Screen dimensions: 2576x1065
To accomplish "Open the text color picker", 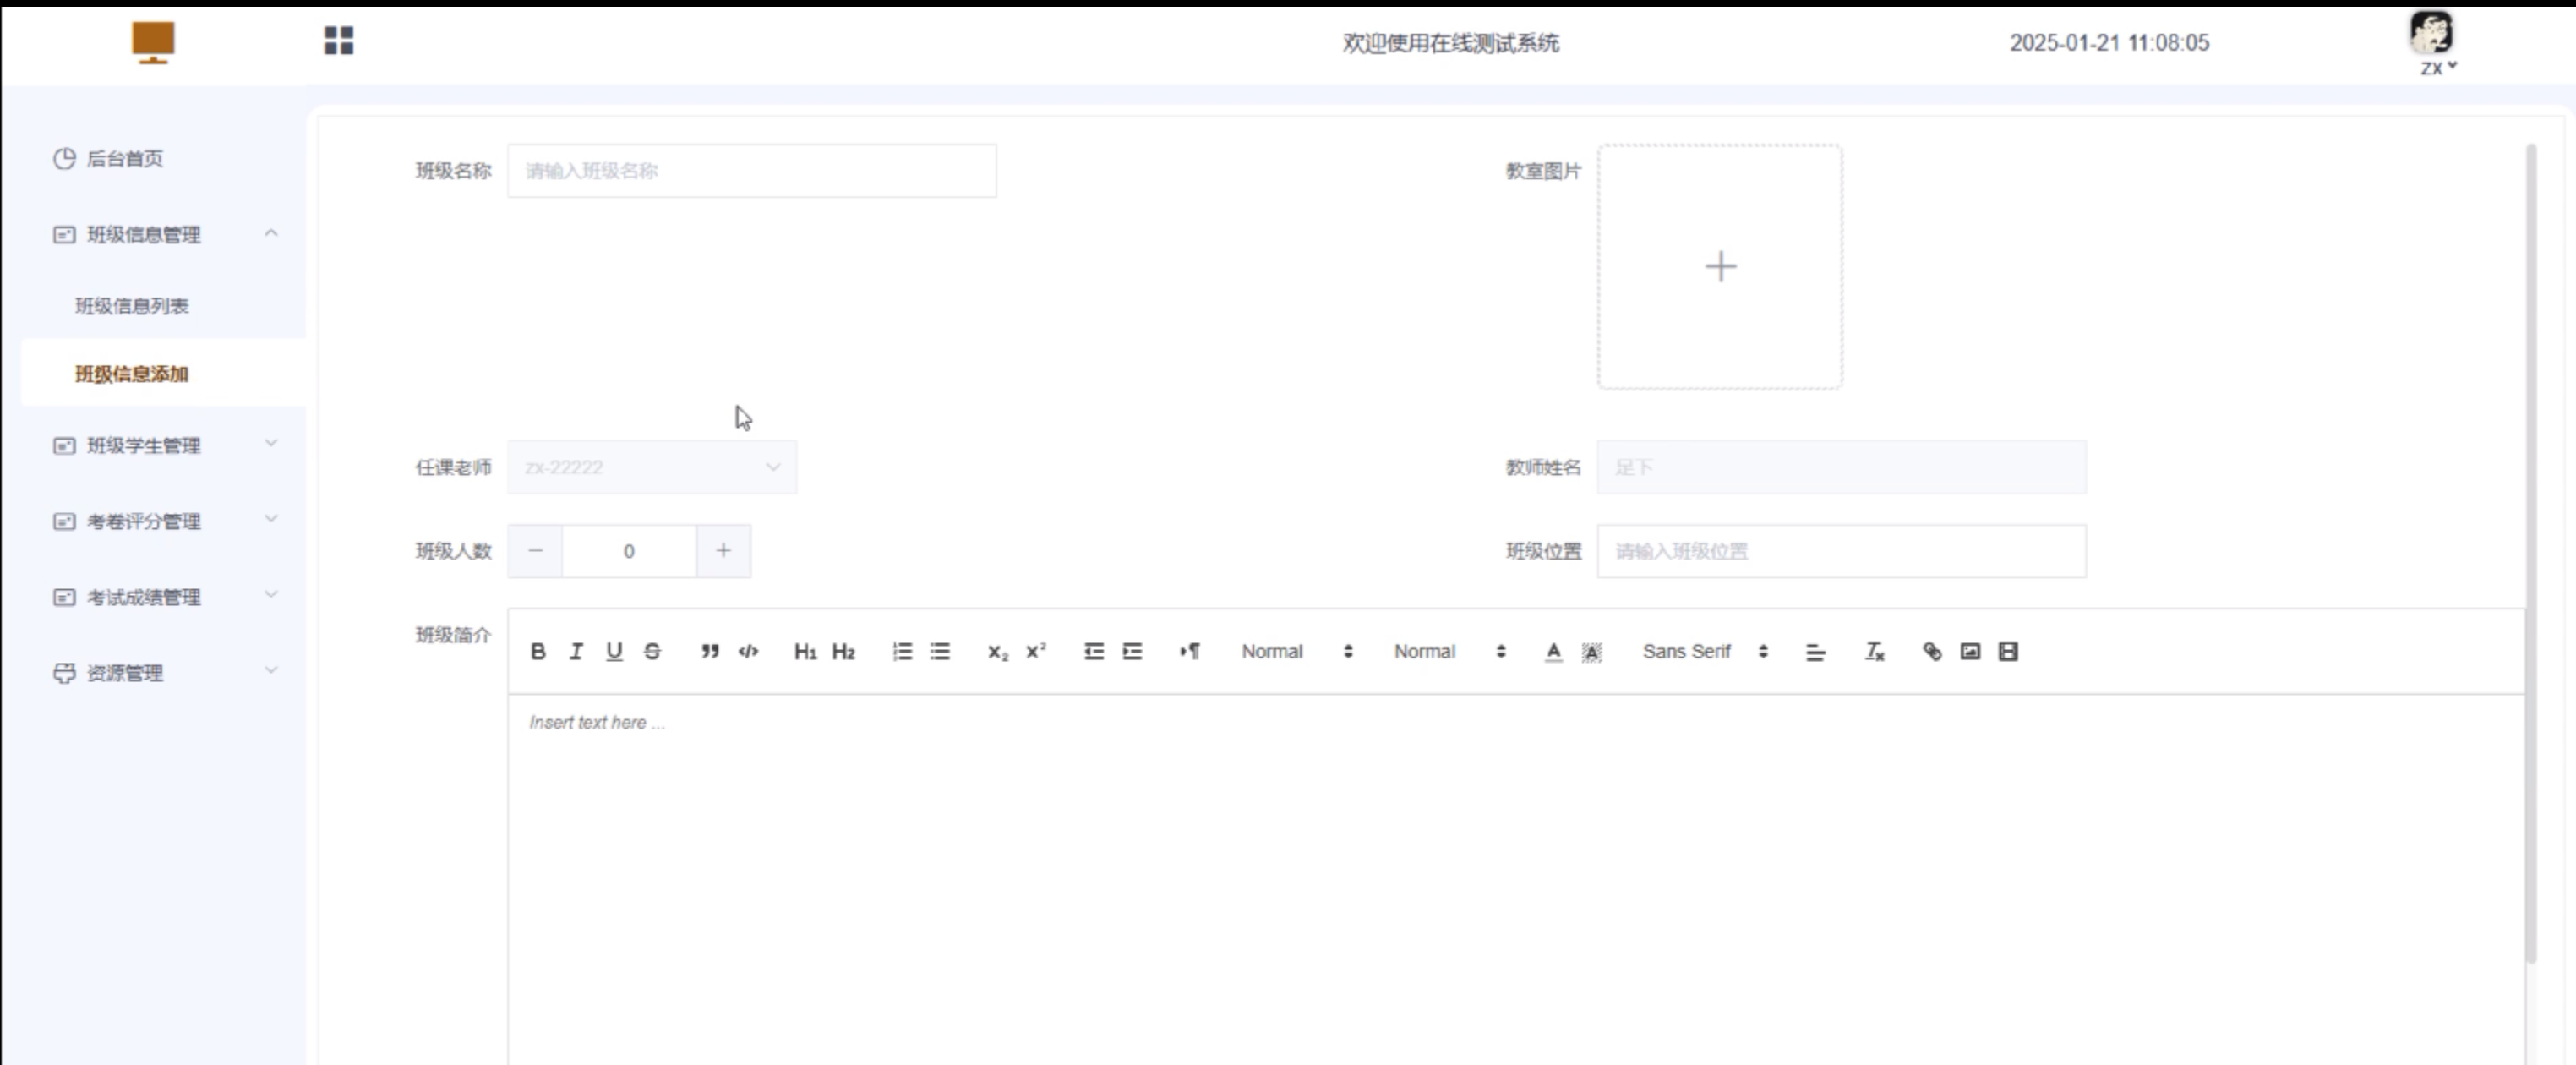I will [1553, 652].
